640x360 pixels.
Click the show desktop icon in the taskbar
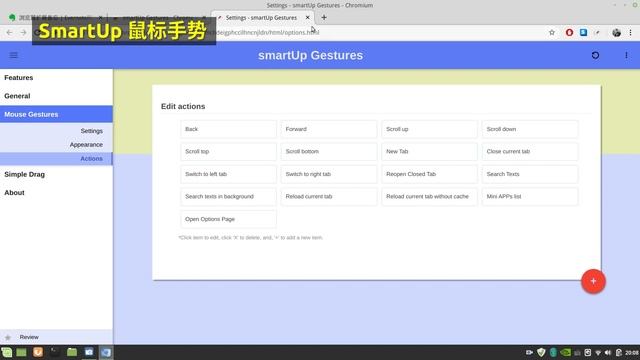click(x=21, y=352)
